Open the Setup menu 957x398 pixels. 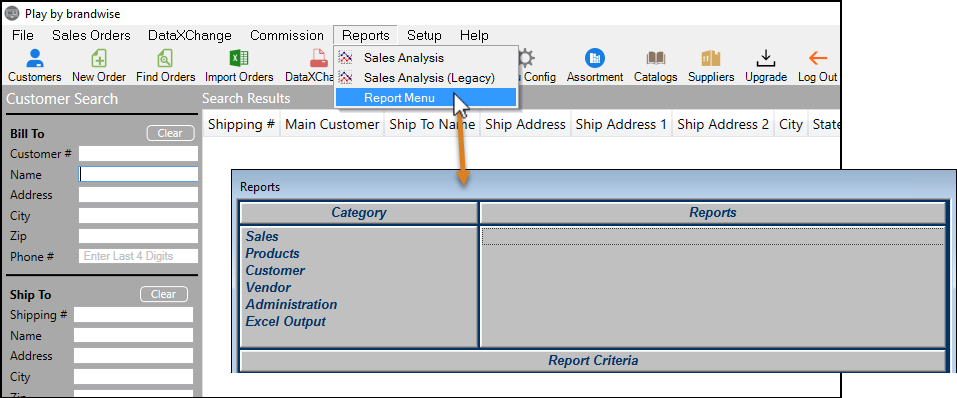(424, 35)
